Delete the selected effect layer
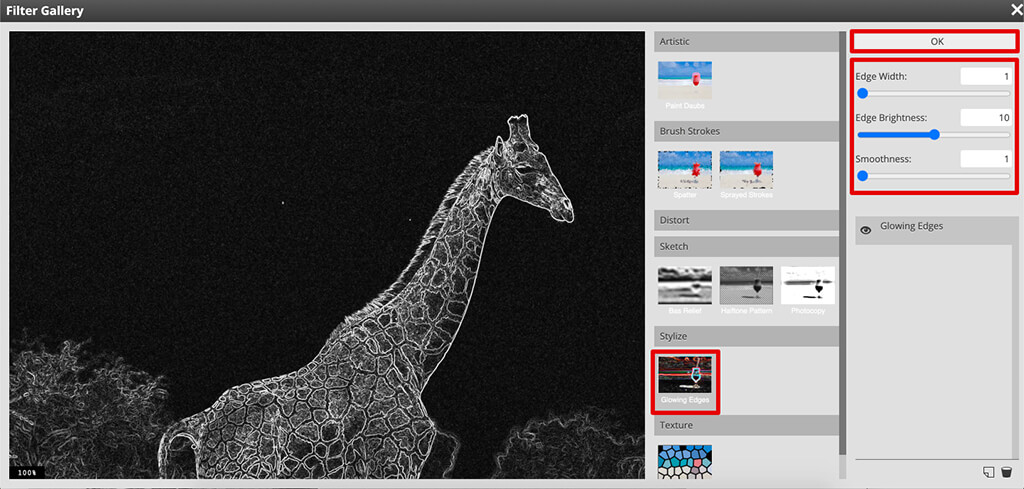This screenshot has width=1024, height=489. [1006, 472]
